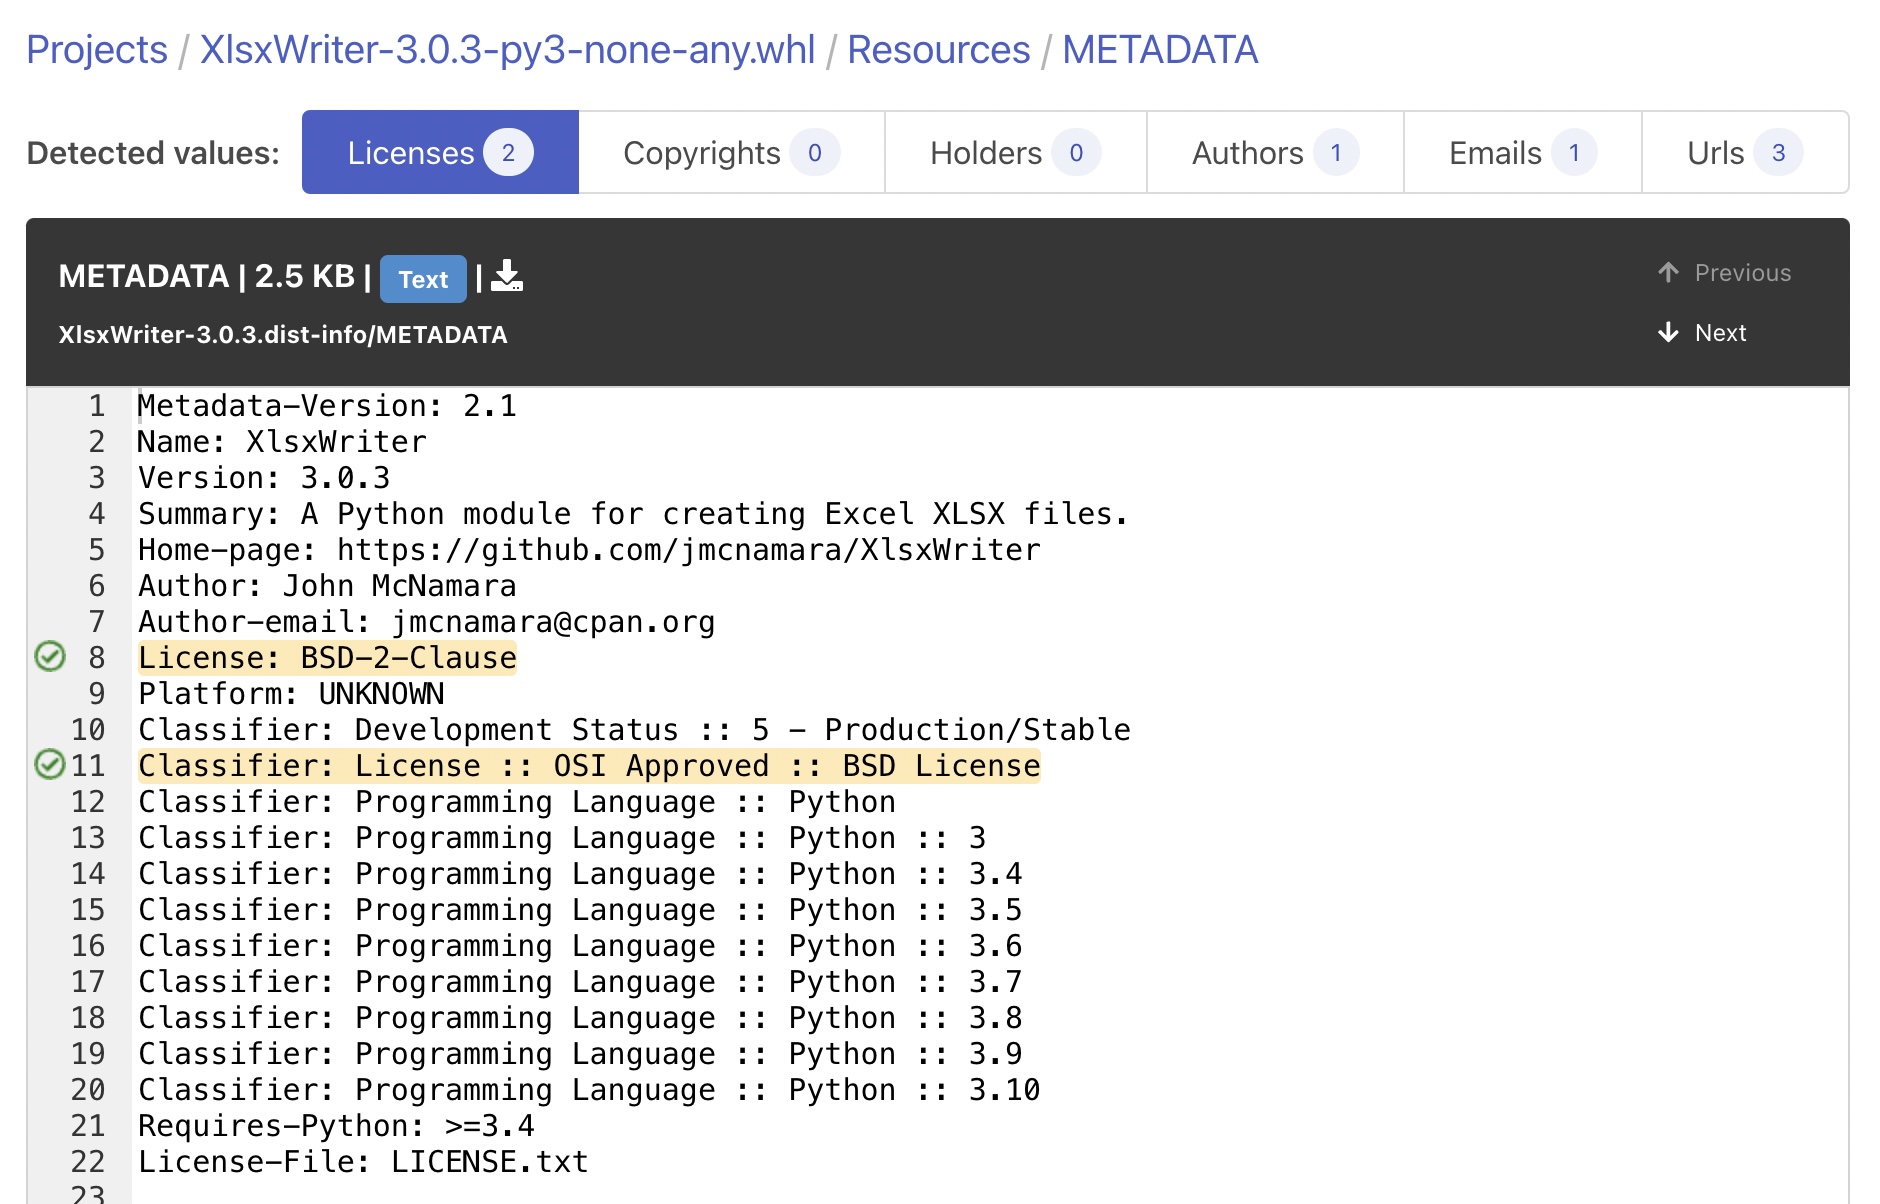Click line number 11 in the gutter
Viewport: 1880px width, 1204px height.
coord(90,765)
